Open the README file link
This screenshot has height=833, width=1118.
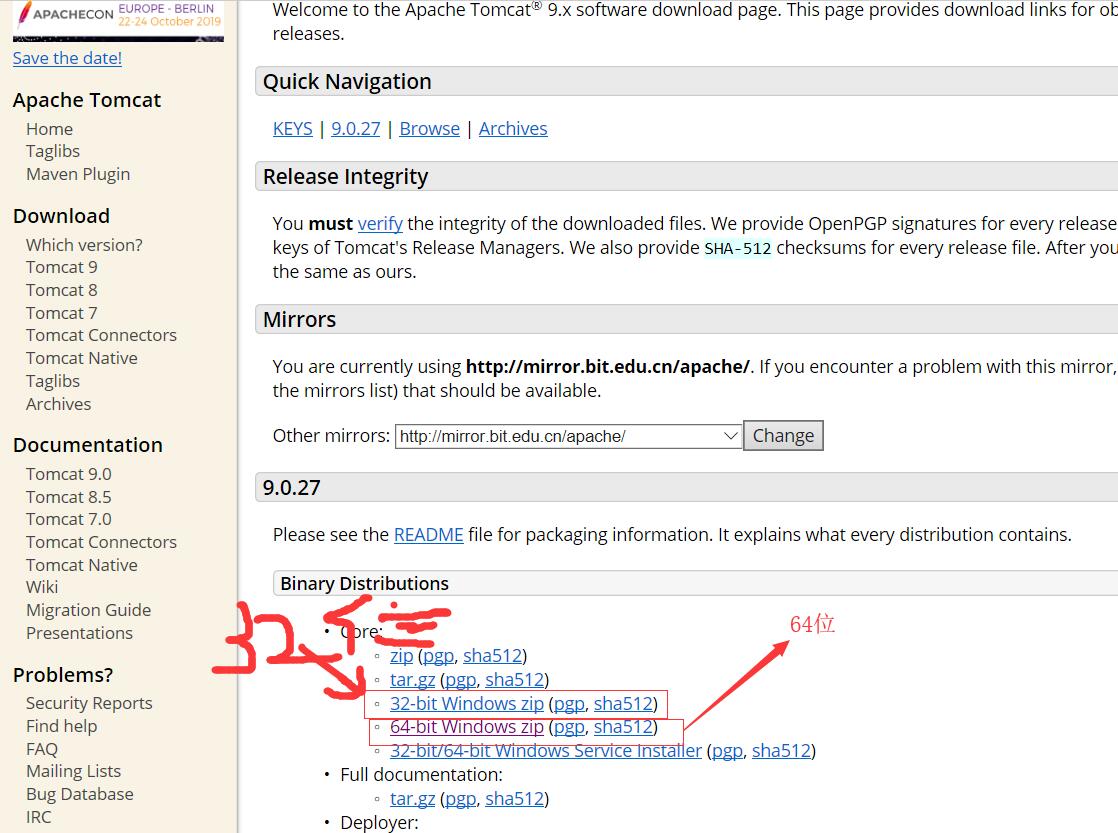(x=429, y=534)
